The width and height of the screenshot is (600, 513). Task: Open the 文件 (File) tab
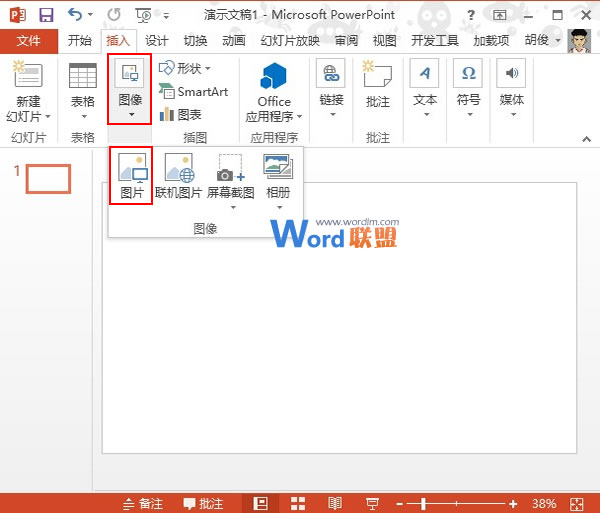click(x=29, y=41)
